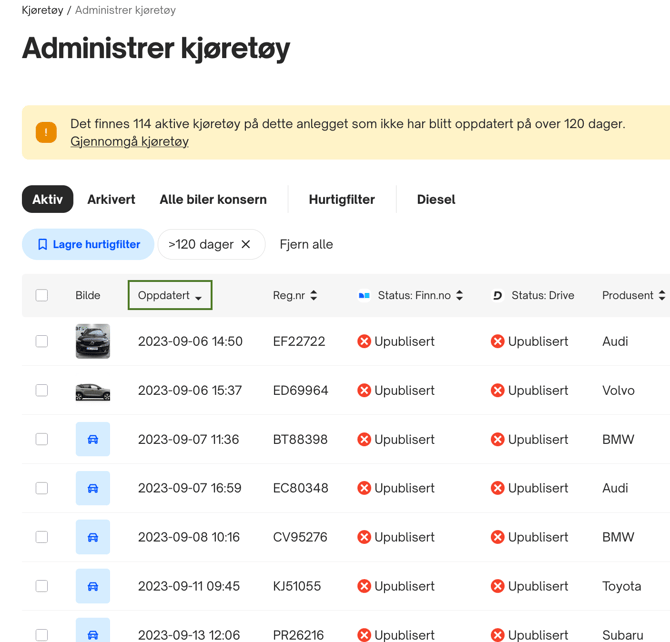The width and height of the screenshot is (670, 642).
Task: Sort the table by Reg.nr
Action: pyautogui.click(x=295, y=296)
